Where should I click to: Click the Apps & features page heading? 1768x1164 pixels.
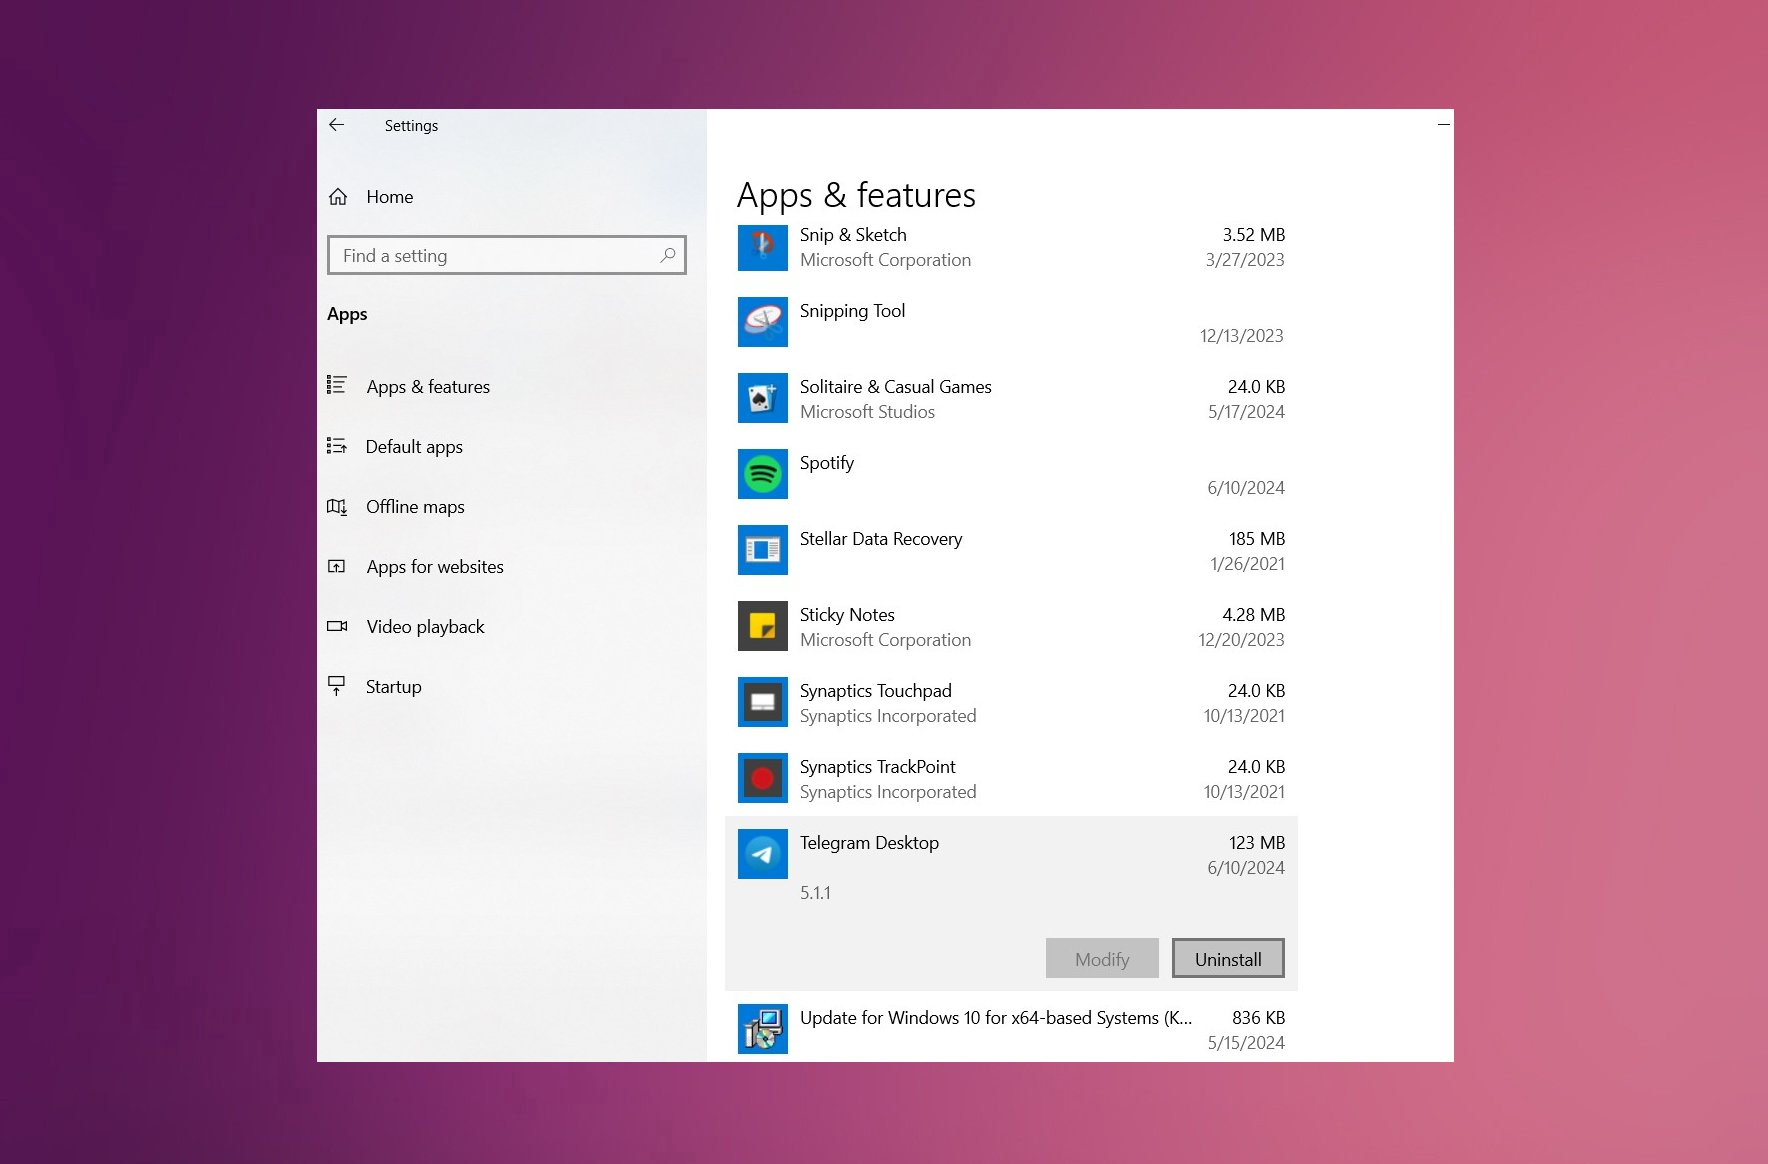[x=856, y=195]
